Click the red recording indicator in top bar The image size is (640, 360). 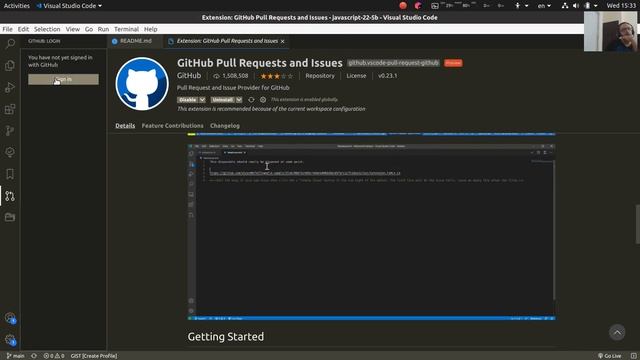coord(403,6)
